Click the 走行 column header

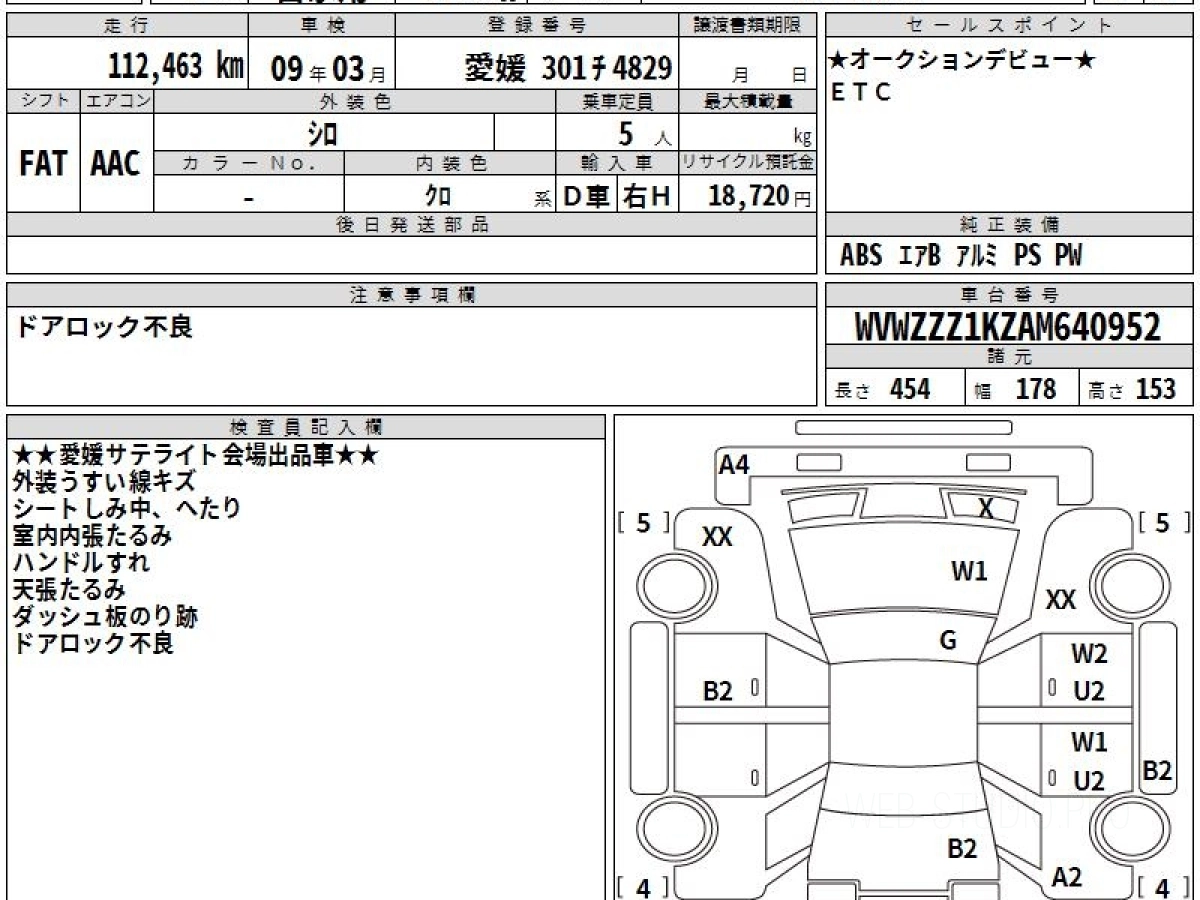(125, 26)
